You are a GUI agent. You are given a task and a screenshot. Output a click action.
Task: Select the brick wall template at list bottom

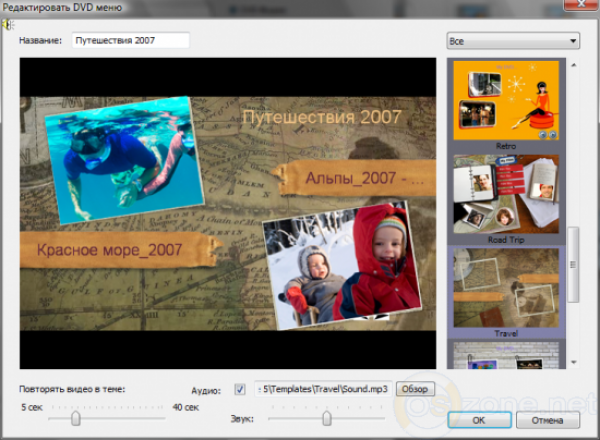[506, 355]
